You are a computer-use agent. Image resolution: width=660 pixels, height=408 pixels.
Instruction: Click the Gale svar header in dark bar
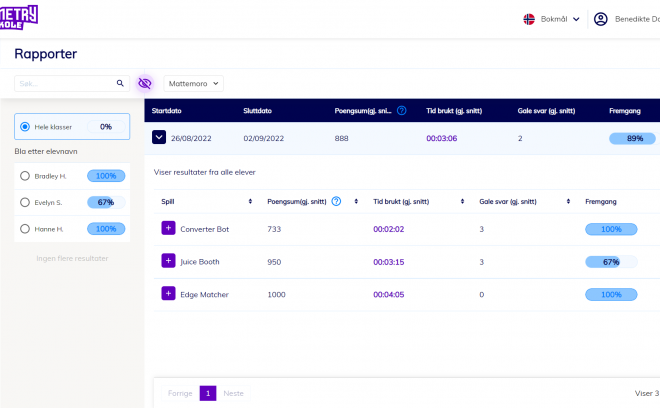pos(546,111)
